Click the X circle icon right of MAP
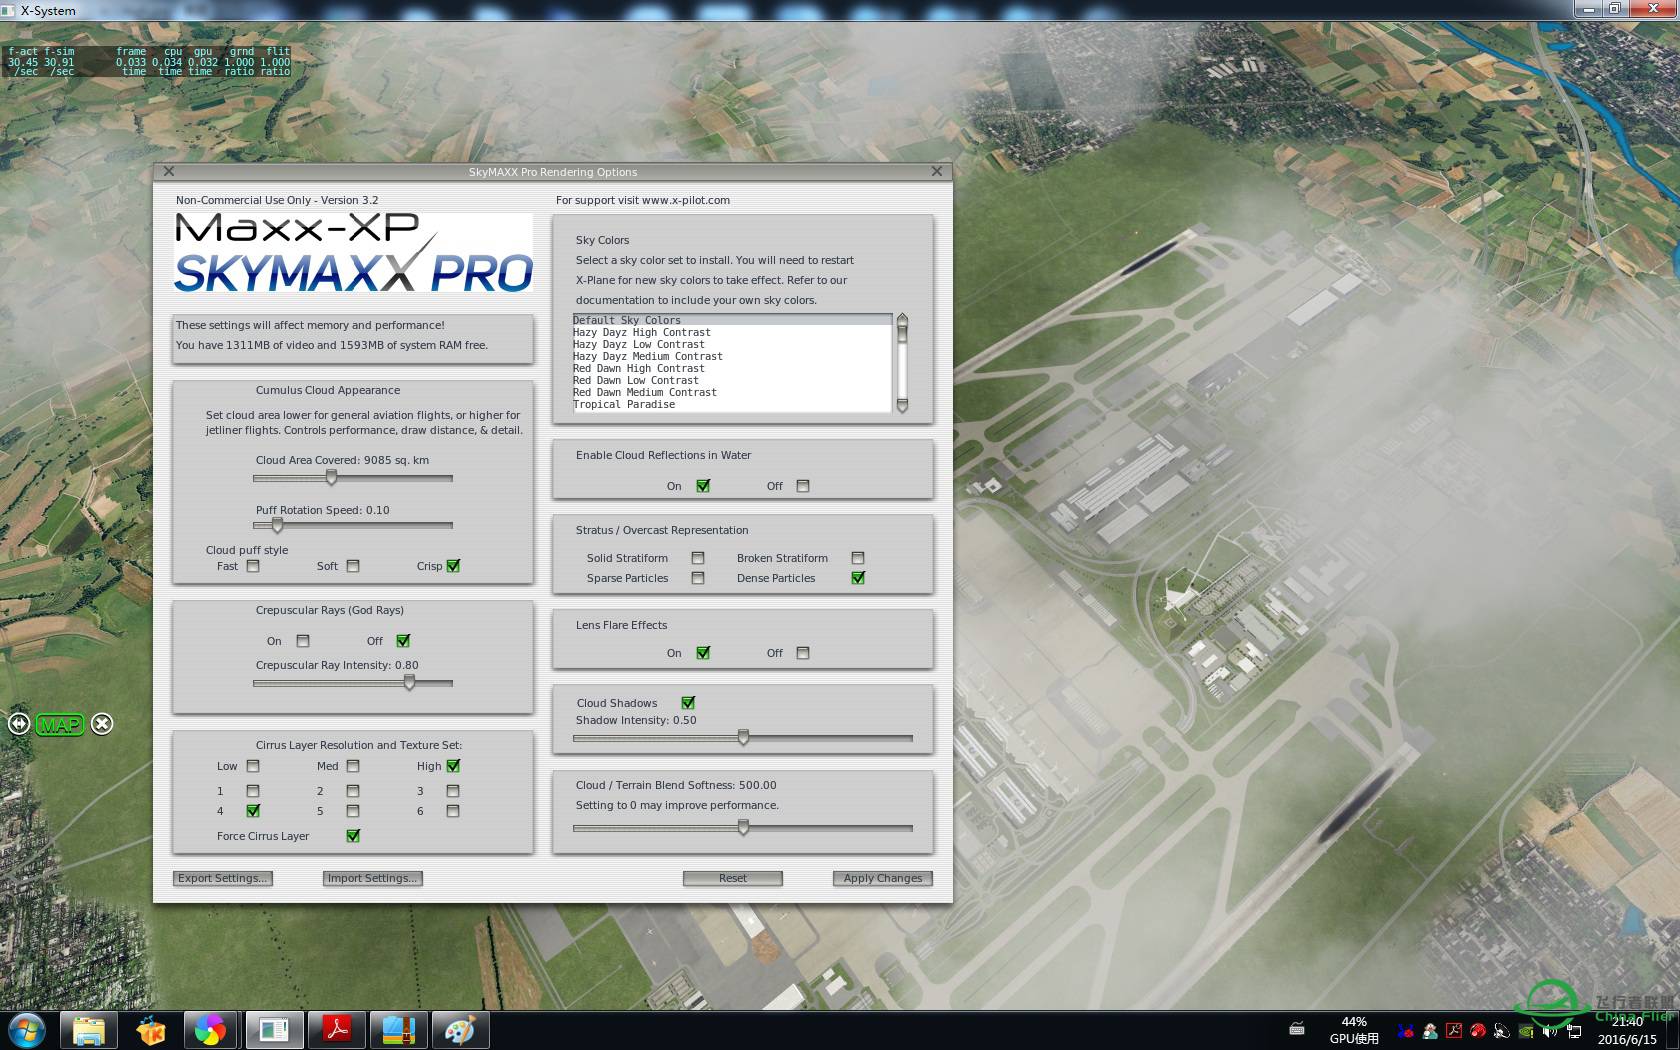 coord(102,724)
